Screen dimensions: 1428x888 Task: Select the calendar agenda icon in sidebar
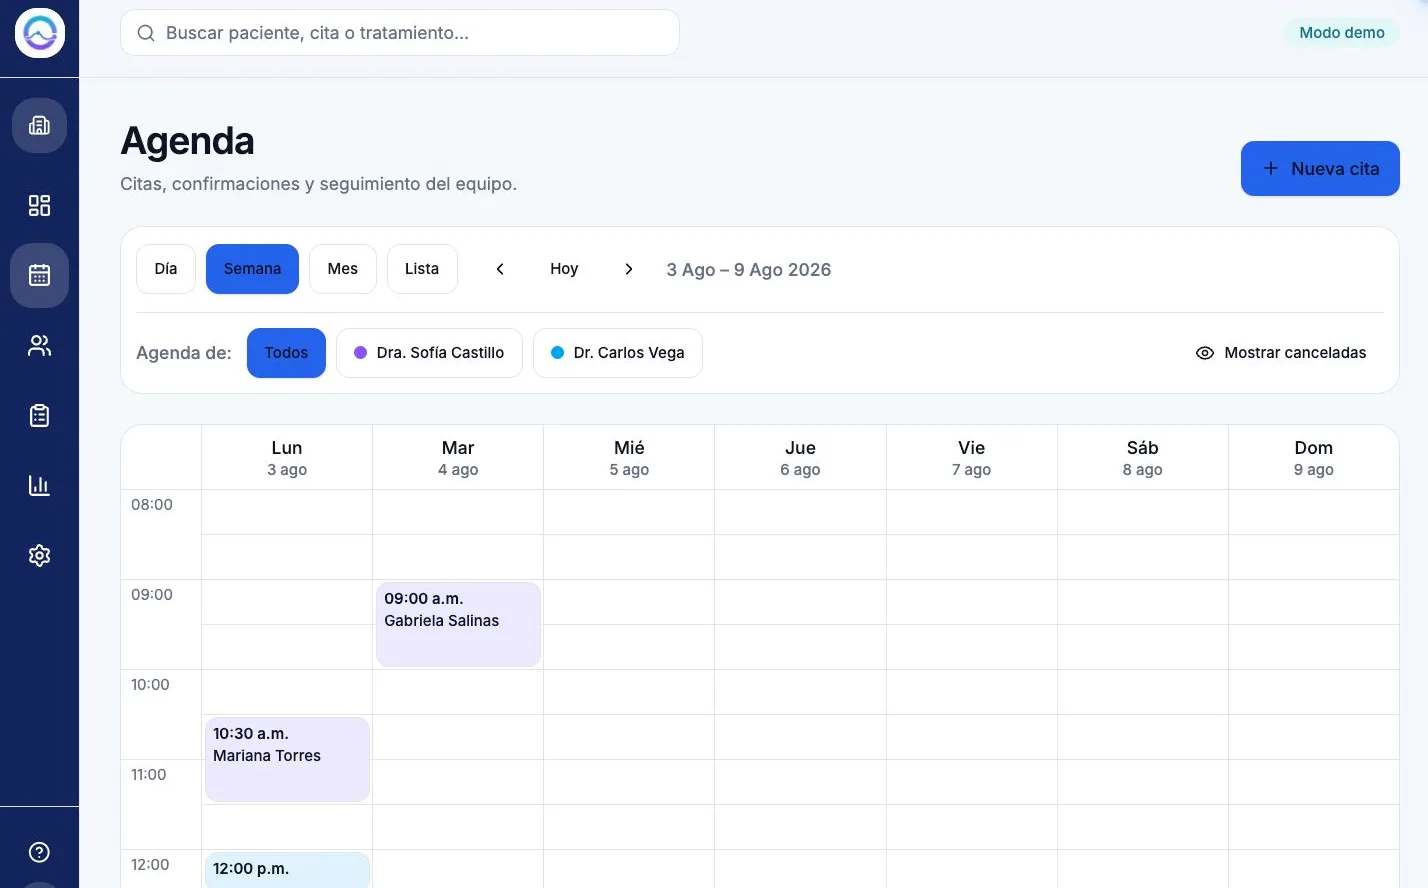click(x=39, y=275)
